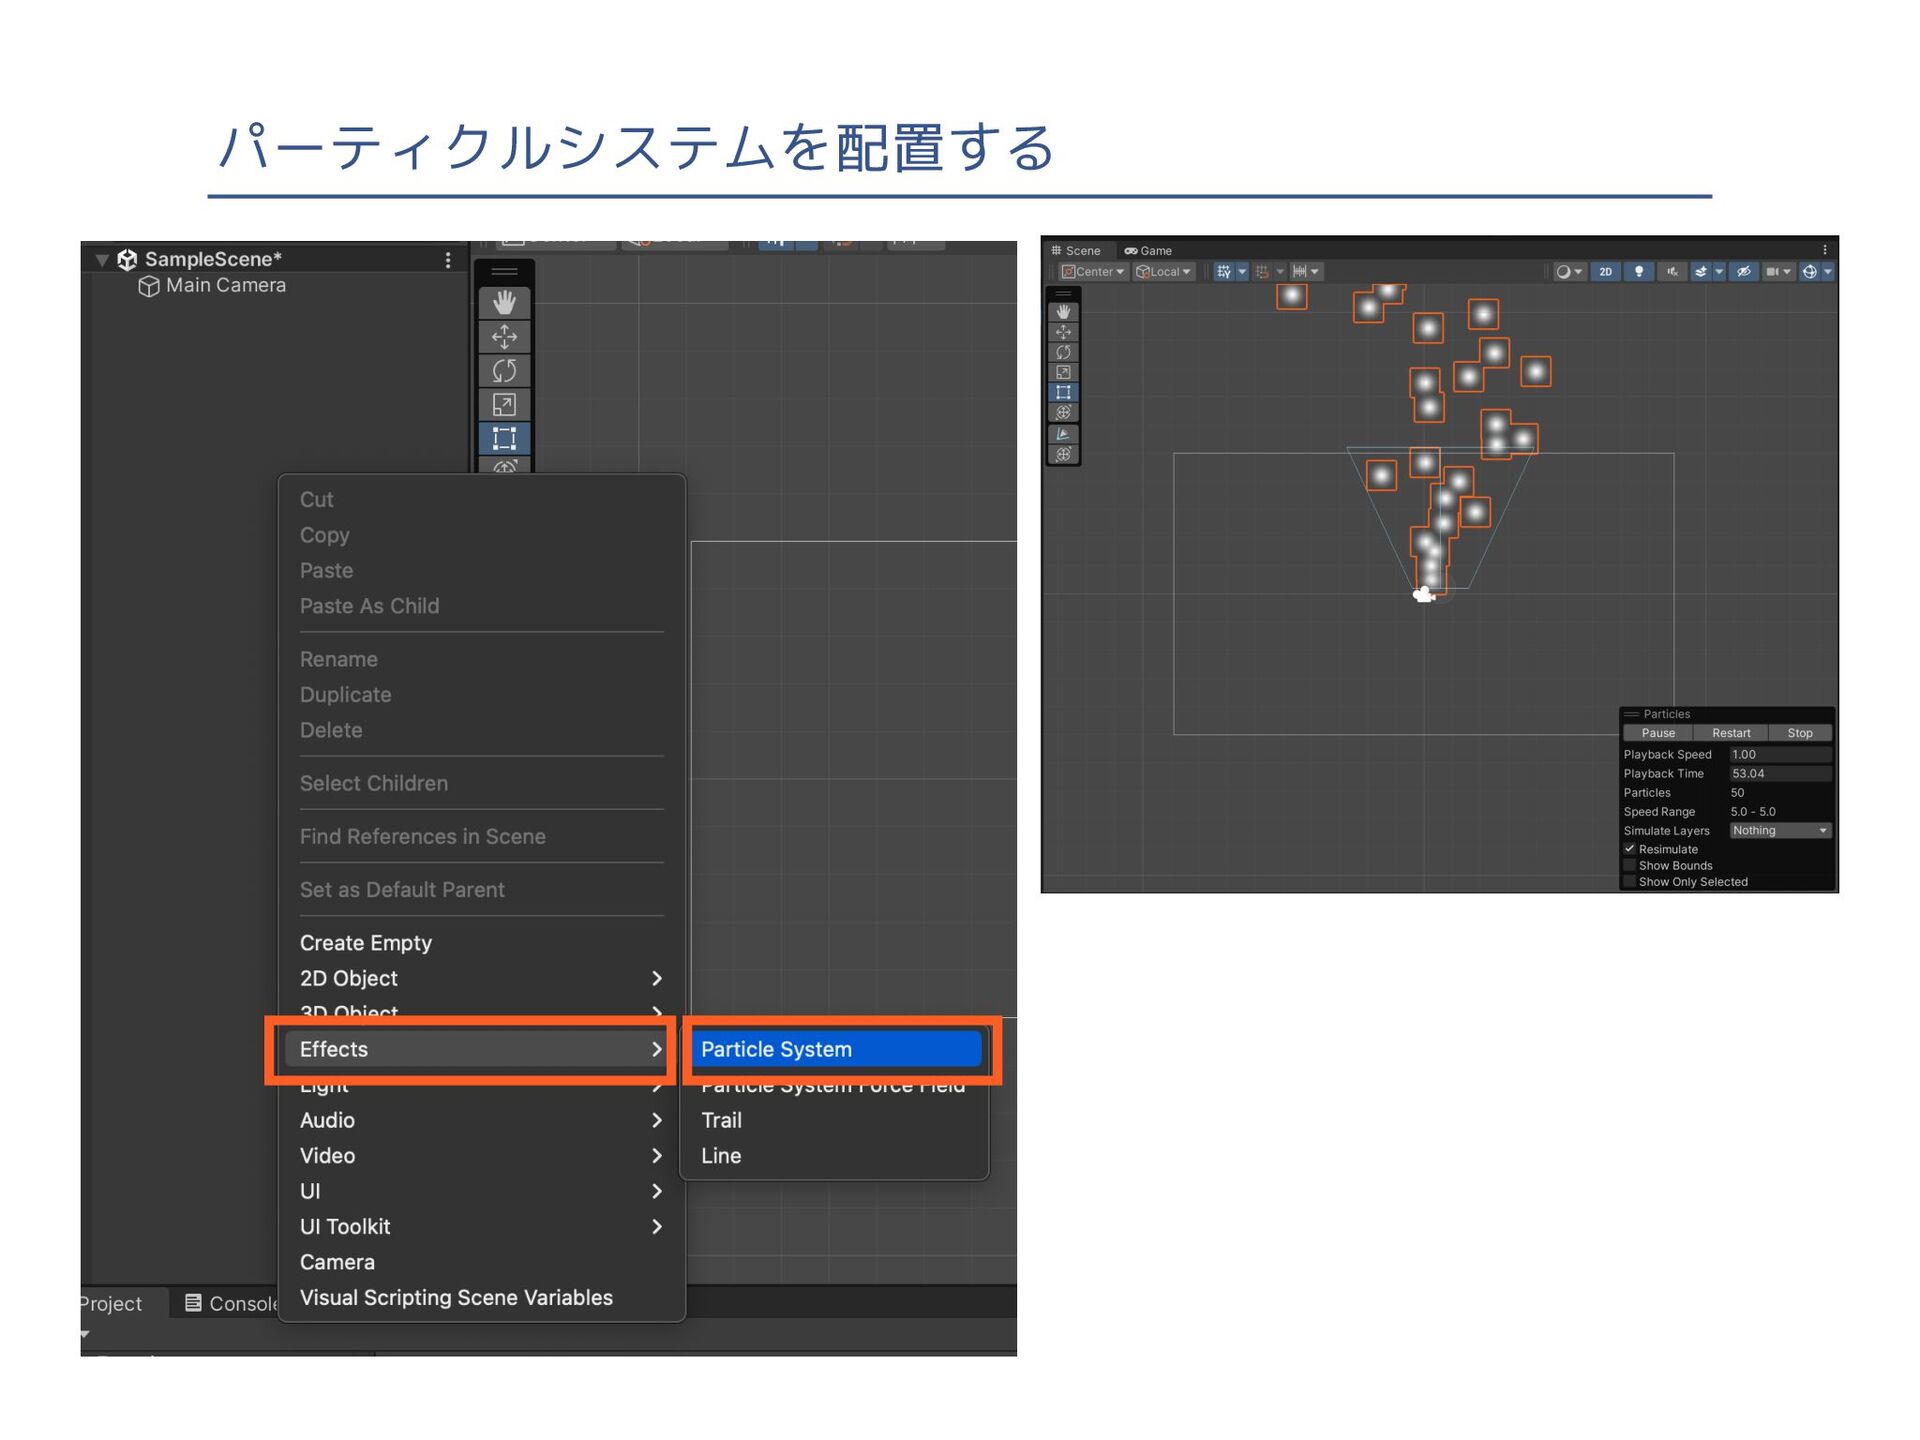The width and height of the screenshot is (1920, 1440).
Task: Uncheck the Resimulate checkbox
Action: pyautogui.click(x=1630, y=849)
